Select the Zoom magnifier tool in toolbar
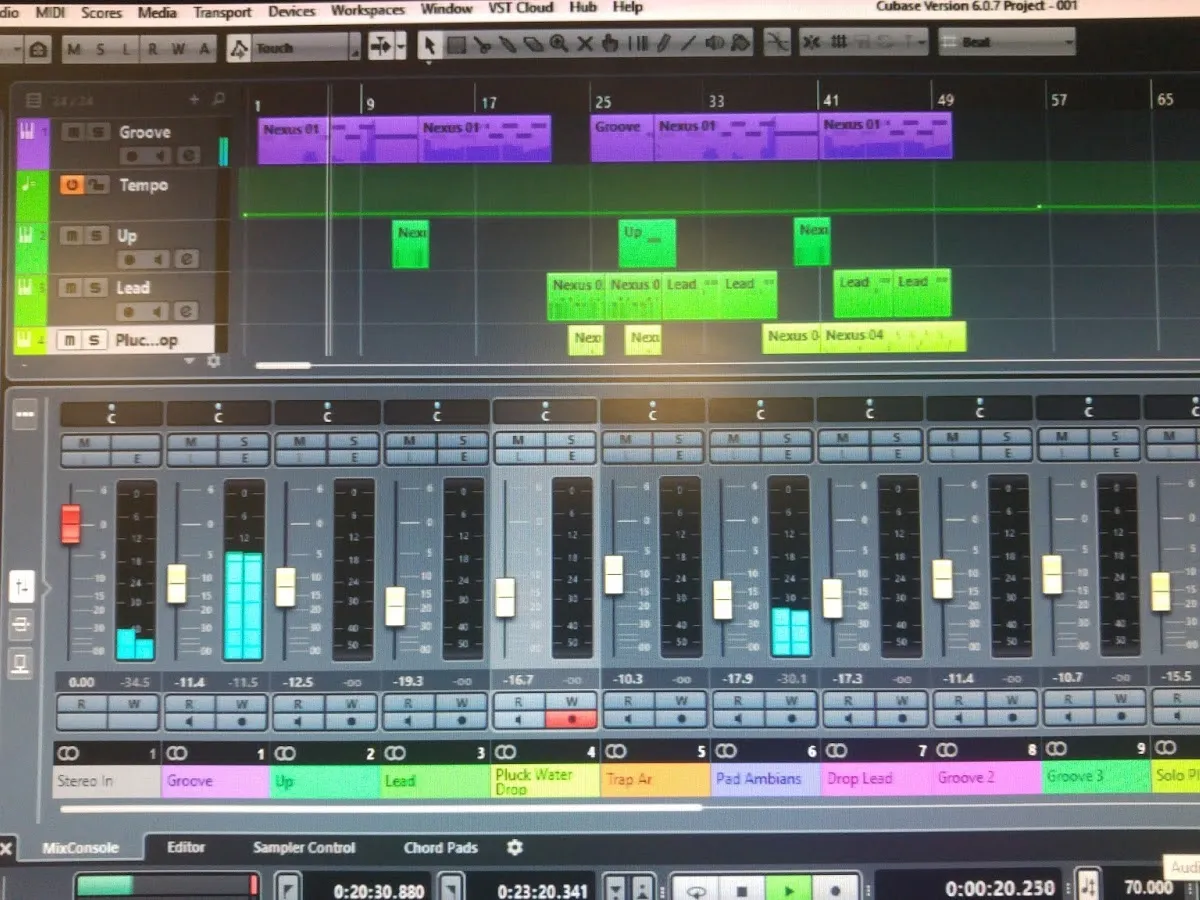The width and height of the screenshot is (1200, 900). click(x=558, y=45)
